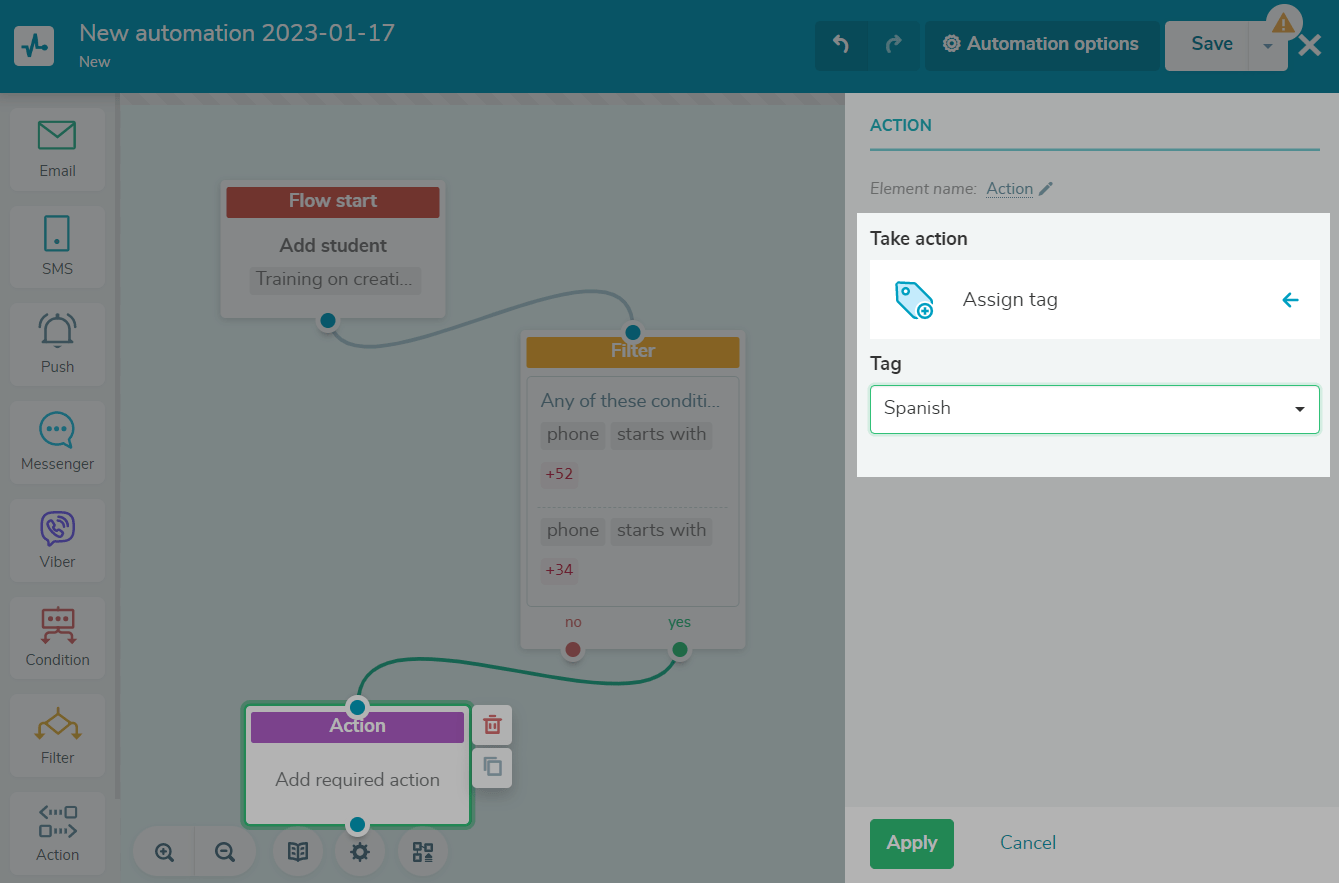Viewport: 1339px width, 883px height.
Task: Select the purple Action block header
Action: pos(357,726)
